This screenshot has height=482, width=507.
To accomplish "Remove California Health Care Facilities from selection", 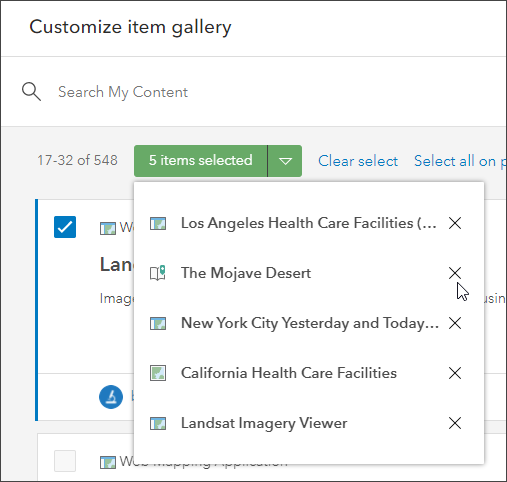I will point(455,373).
